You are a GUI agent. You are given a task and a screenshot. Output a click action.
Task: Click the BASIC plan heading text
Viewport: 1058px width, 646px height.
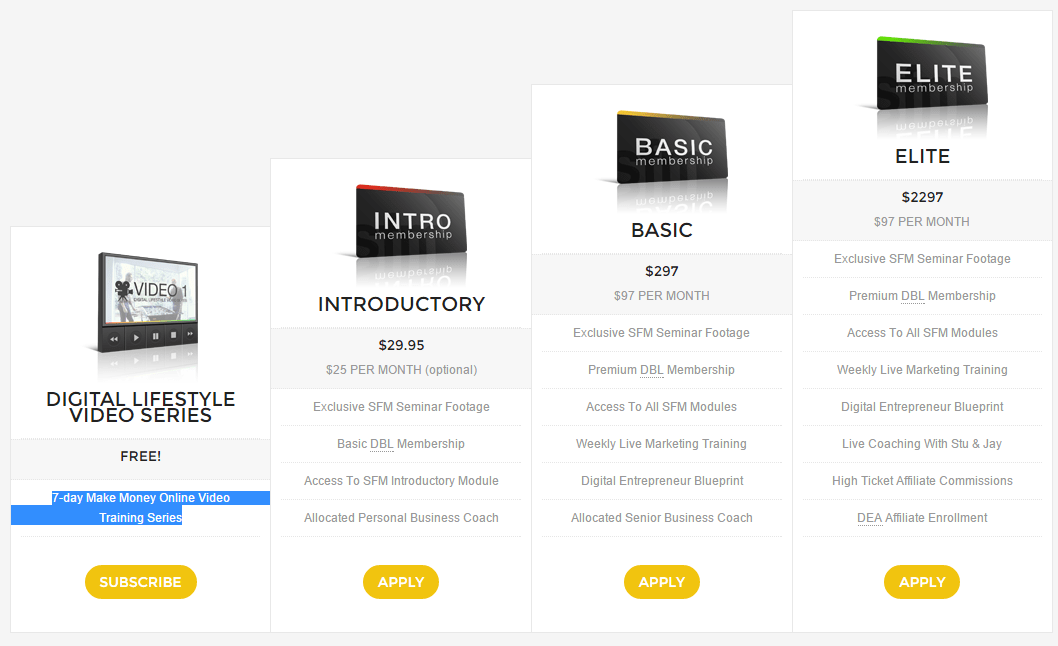662,230
